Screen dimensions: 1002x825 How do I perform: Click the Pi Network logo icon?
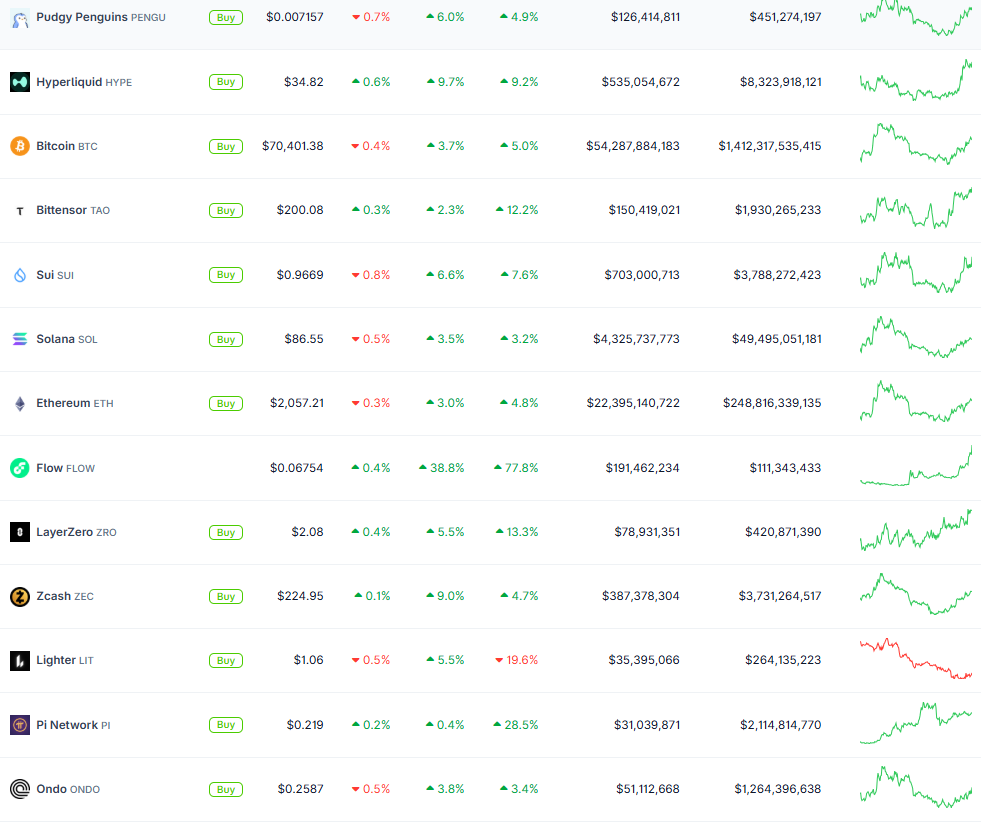click(x=20, y=724)
